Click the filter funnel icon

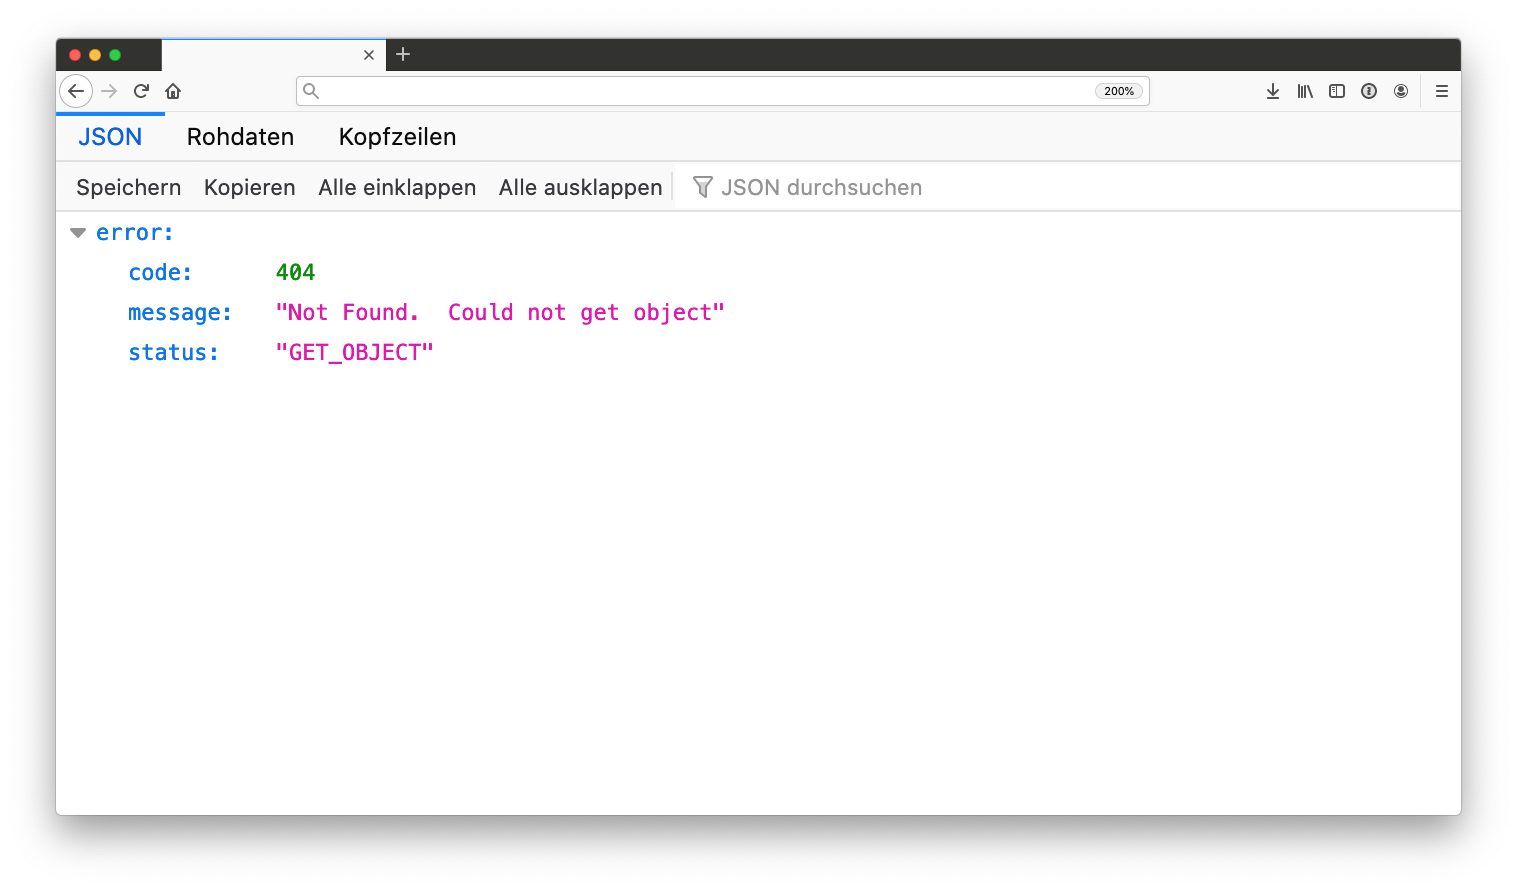[703, 187]
